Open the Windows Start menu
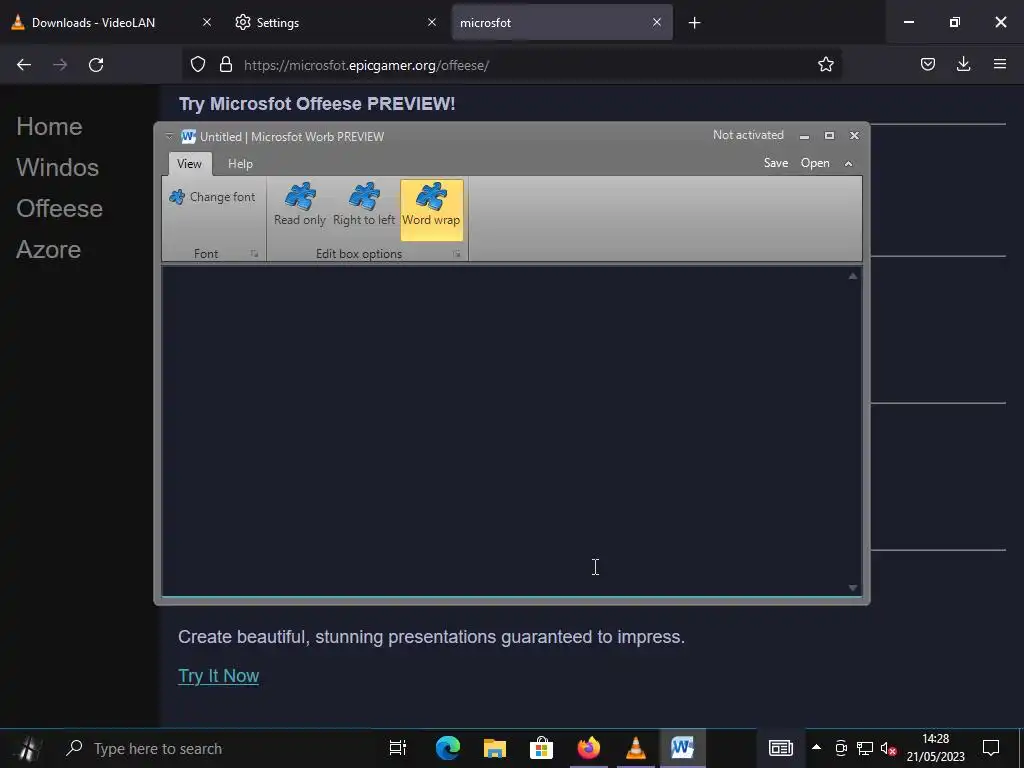 click(x=28, y=748)
